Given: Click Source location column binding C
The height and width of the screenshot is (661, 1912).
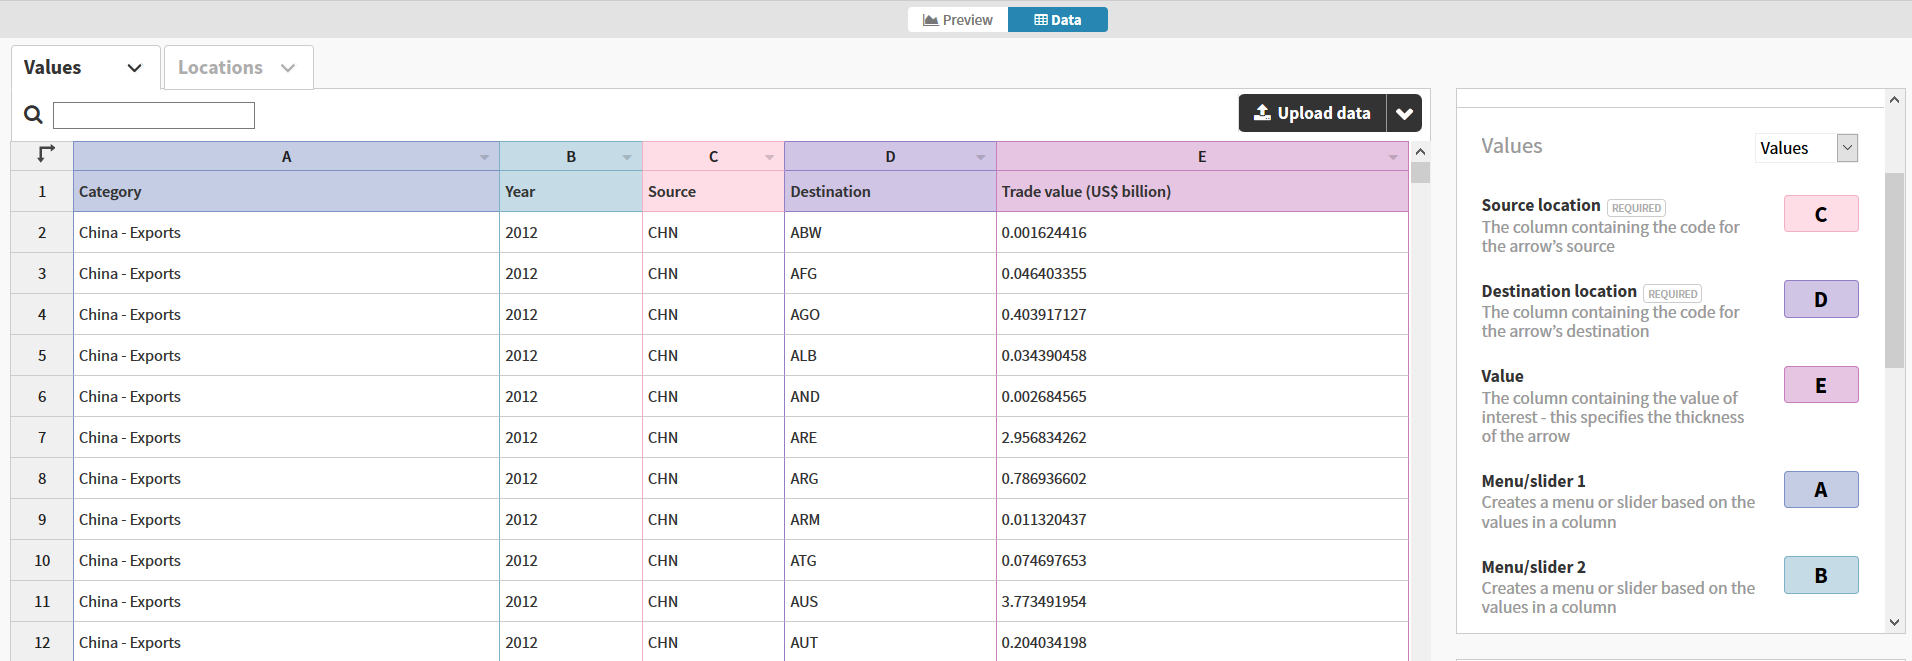Looking at the screenshot, I should coord(1821,214).
